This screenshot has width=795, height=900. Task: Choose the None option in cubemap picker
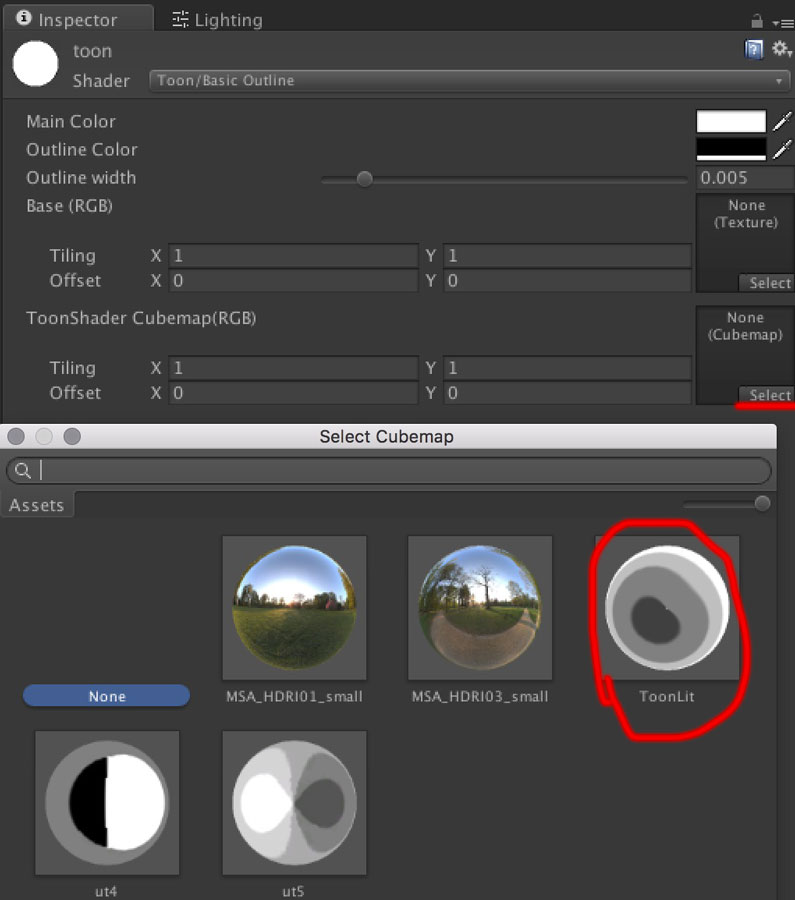(106, 696)
